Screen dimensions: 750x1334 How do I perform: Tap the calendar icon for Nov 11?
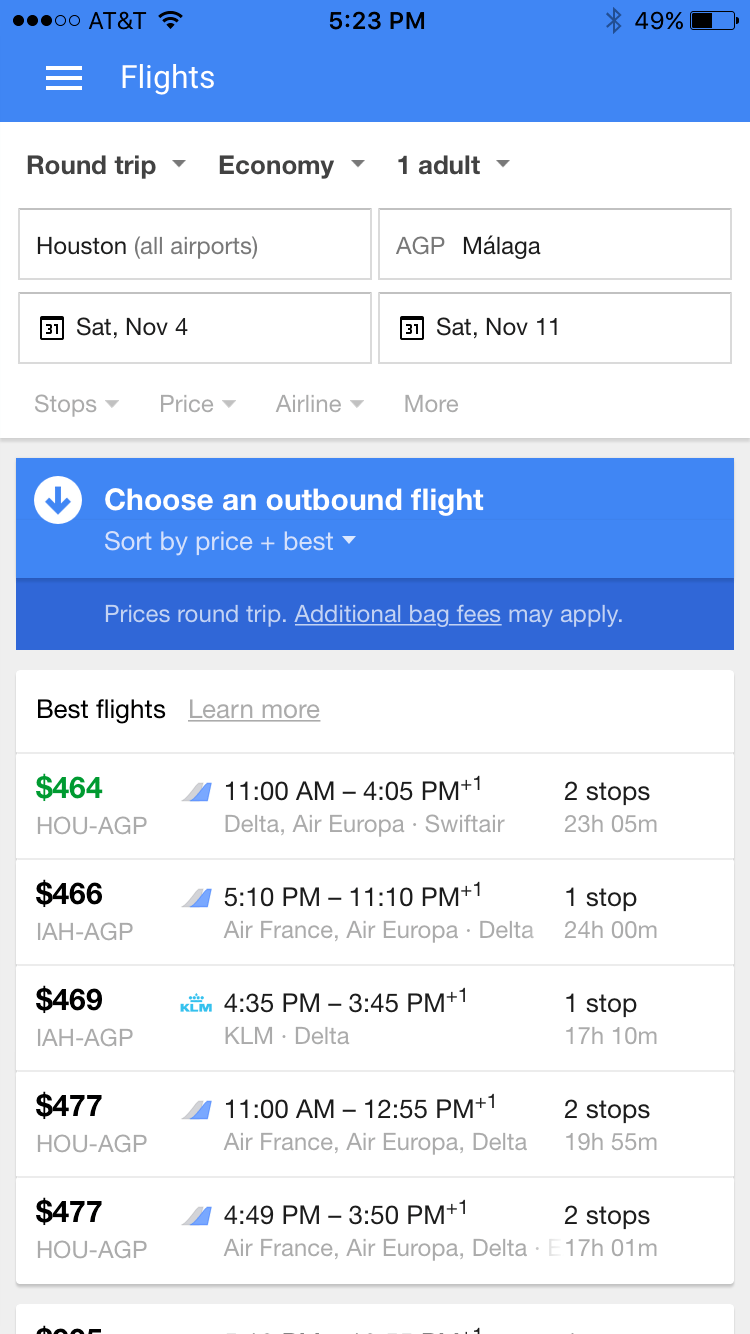[411, 327]
